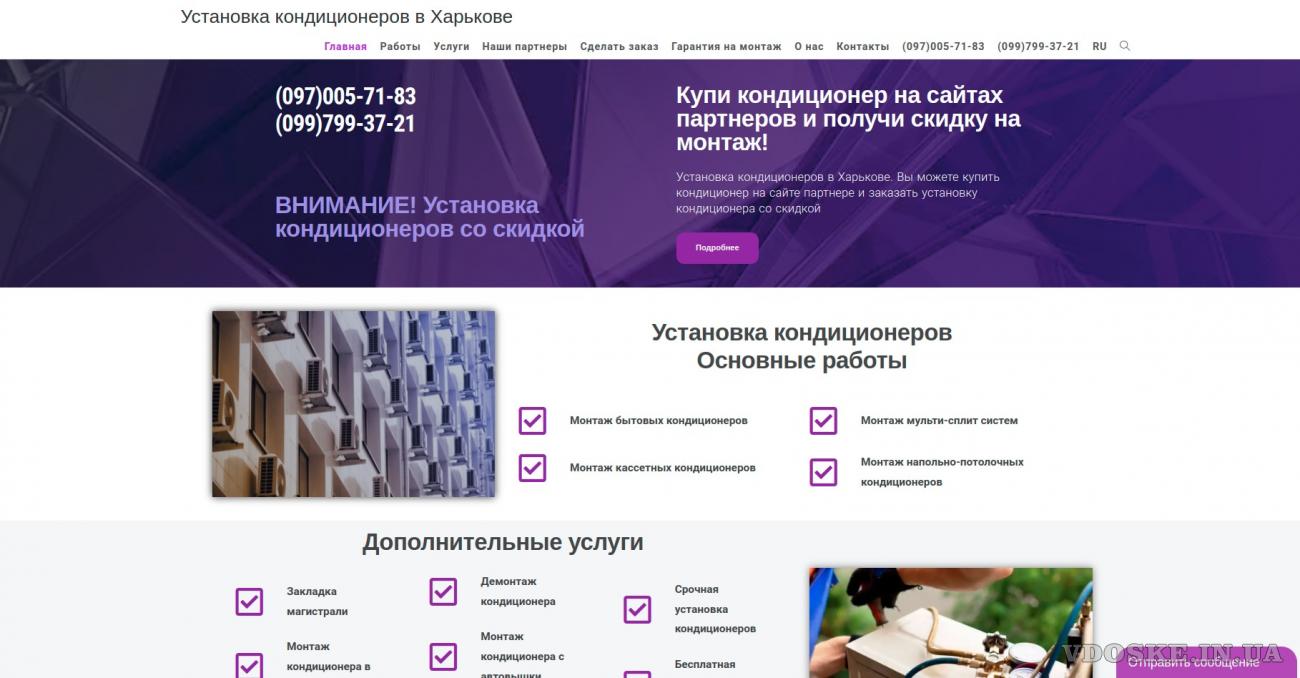Viewport: 1300px width, 678px height.
Task: Click the search magnifier icon in navigation
Action: click(x=1125, y=46)
